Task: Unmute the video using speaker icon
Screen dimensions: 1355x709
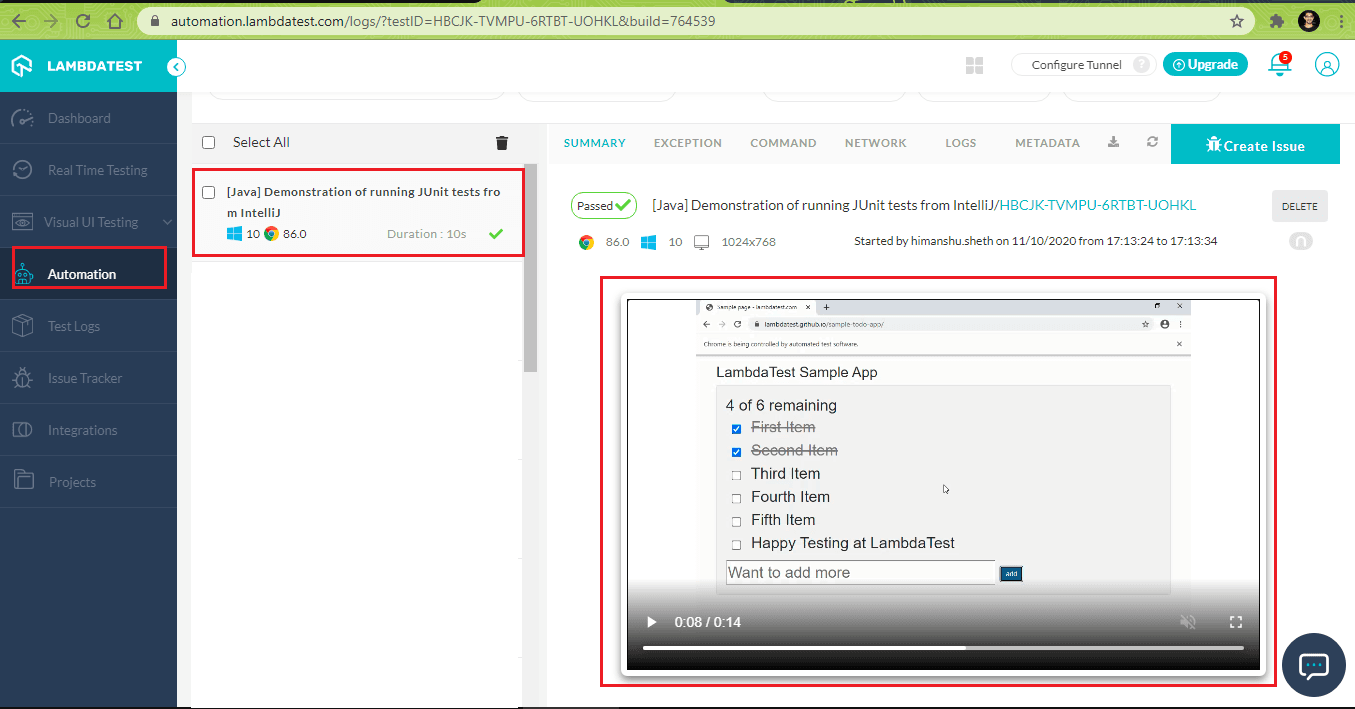Action: click(x=1187, y=622)
